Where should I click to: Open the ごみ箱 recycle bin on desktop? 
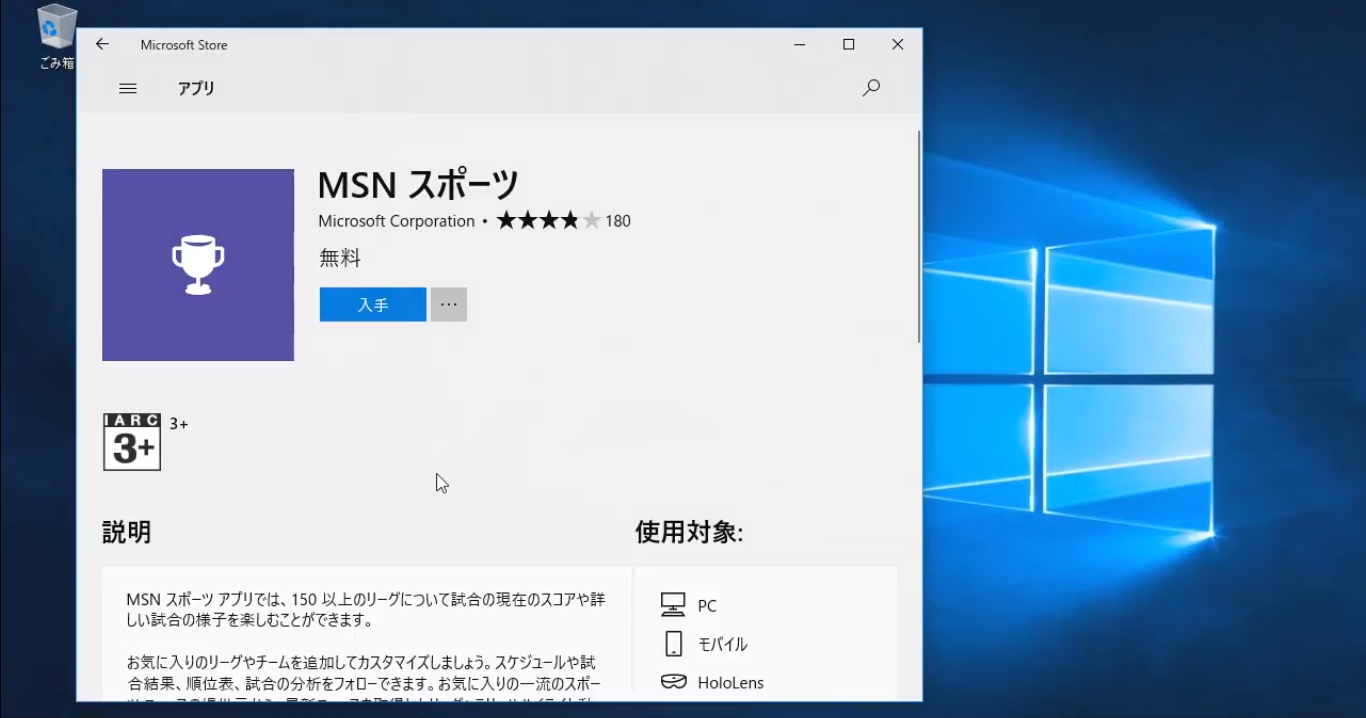pos(57,38)
